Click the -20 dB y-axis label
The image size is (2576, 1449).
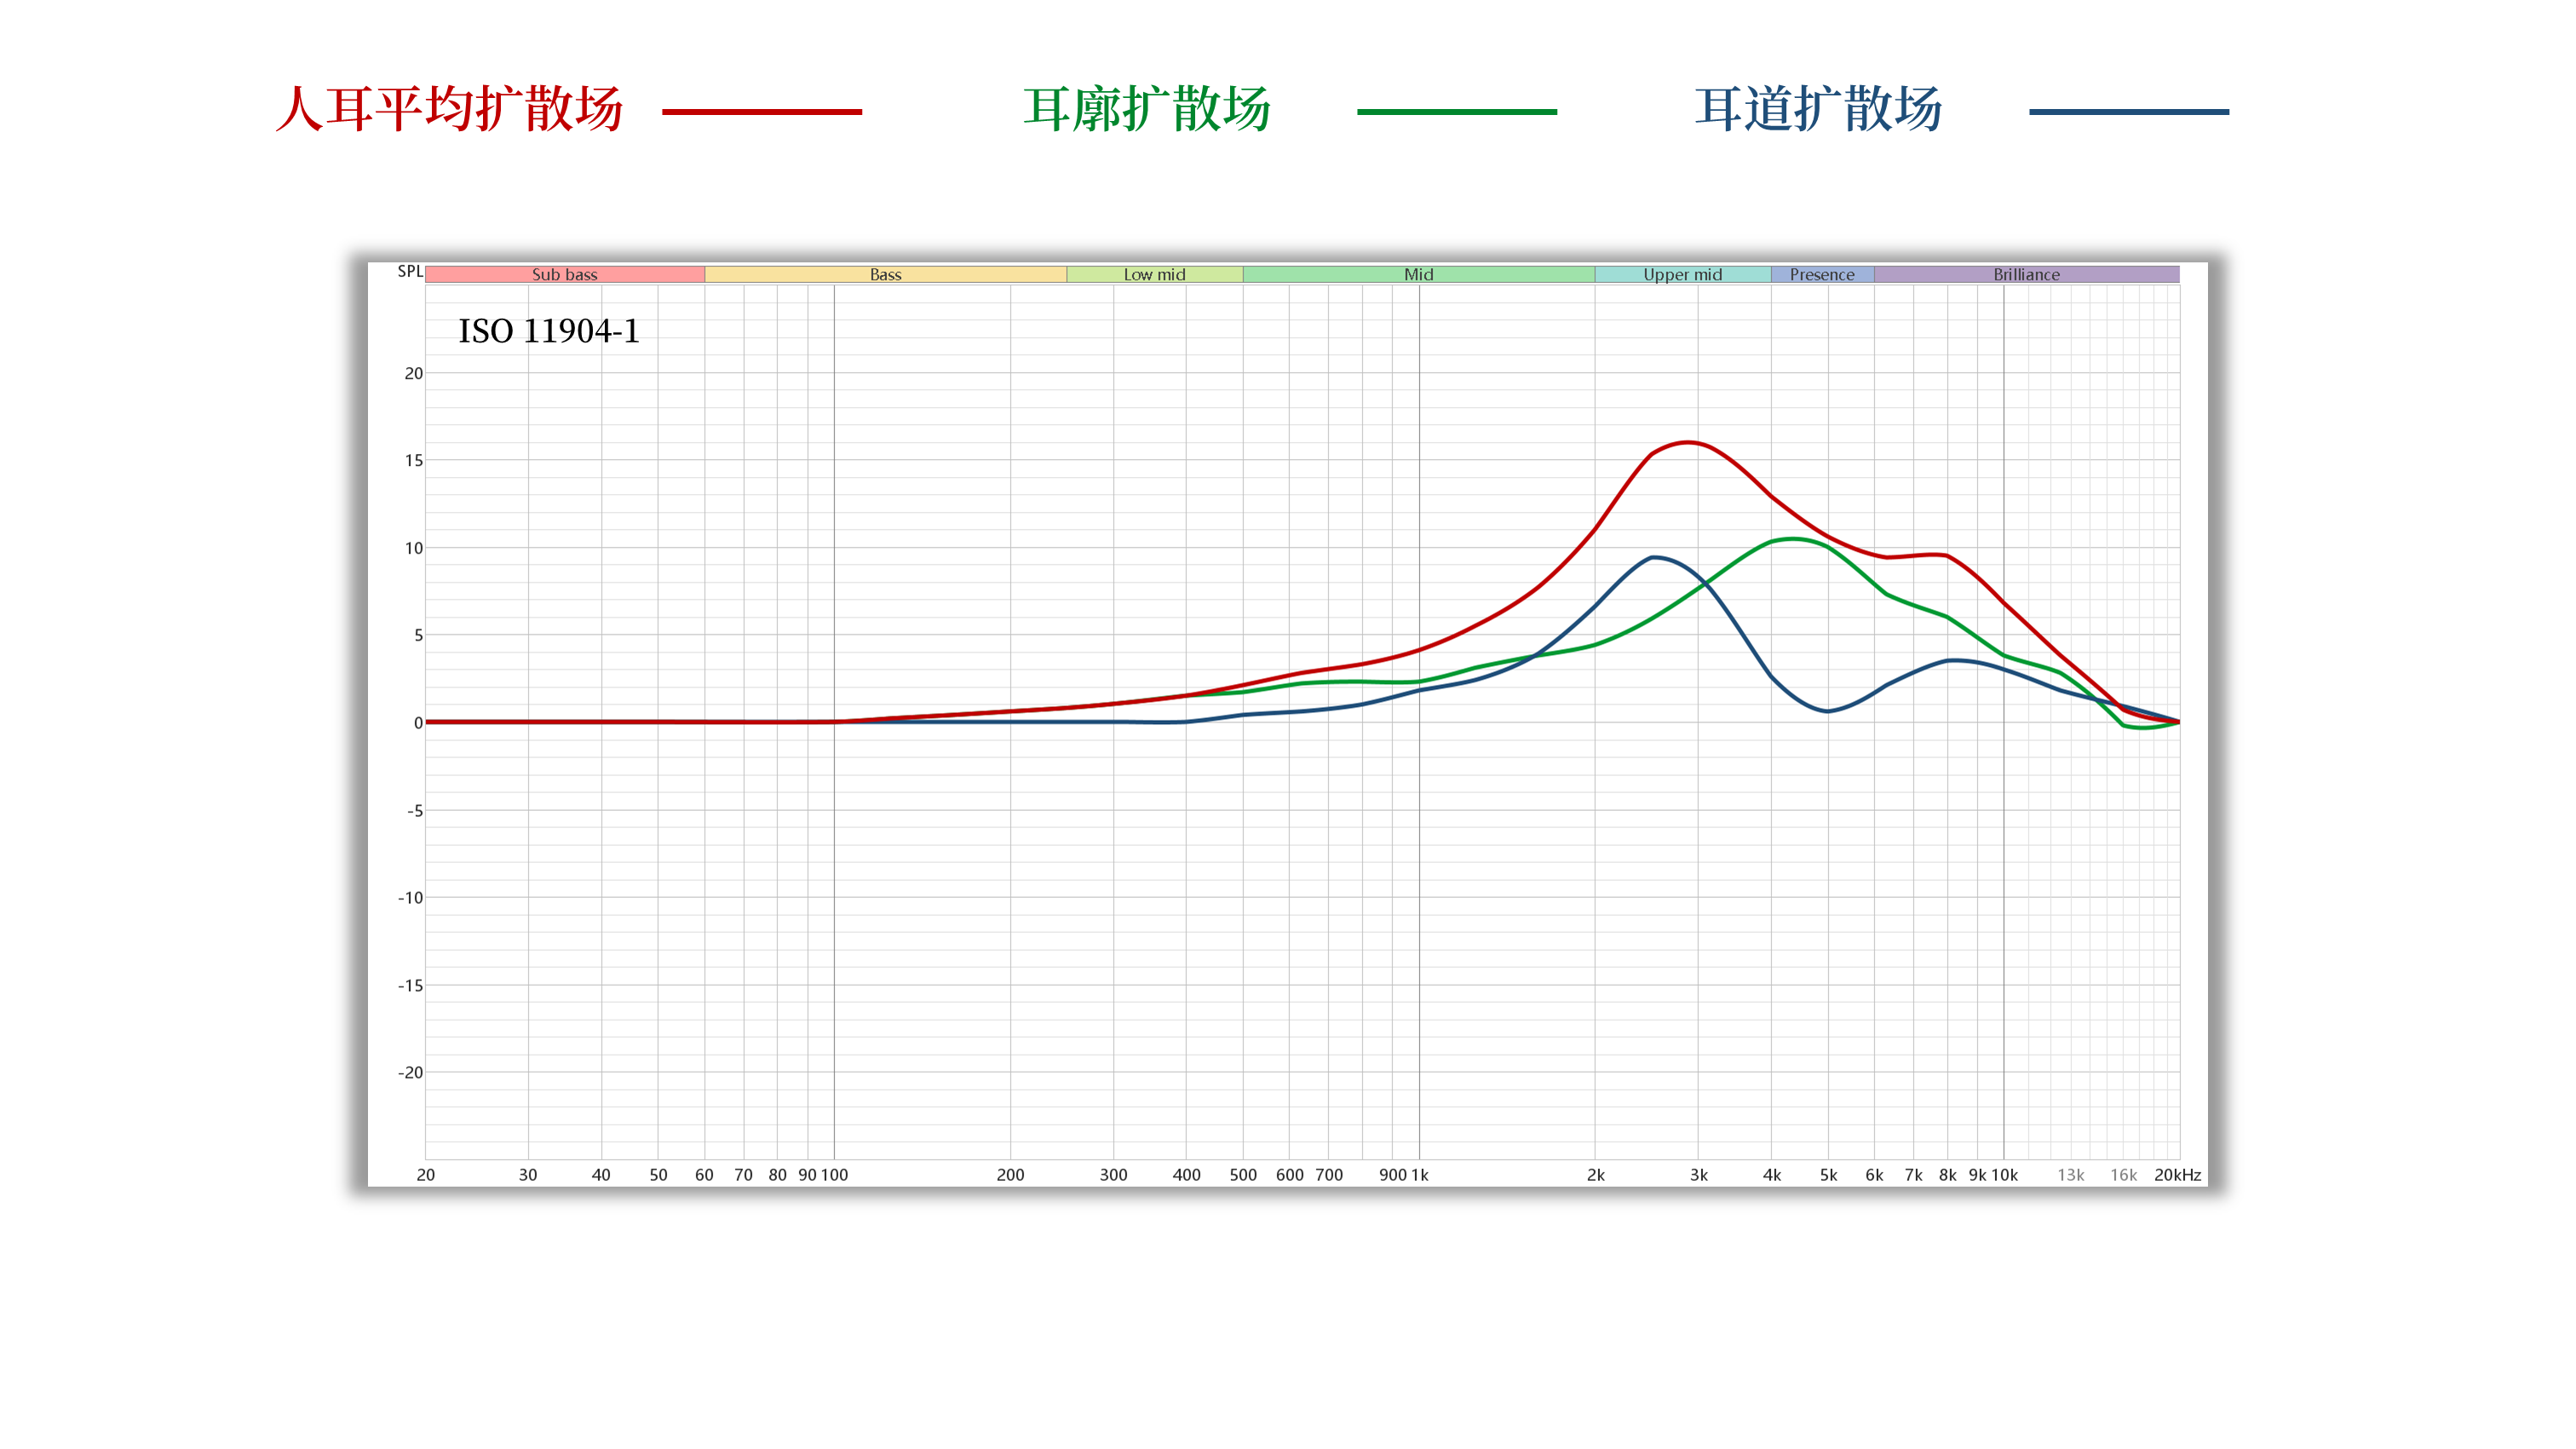[410, 1072]
